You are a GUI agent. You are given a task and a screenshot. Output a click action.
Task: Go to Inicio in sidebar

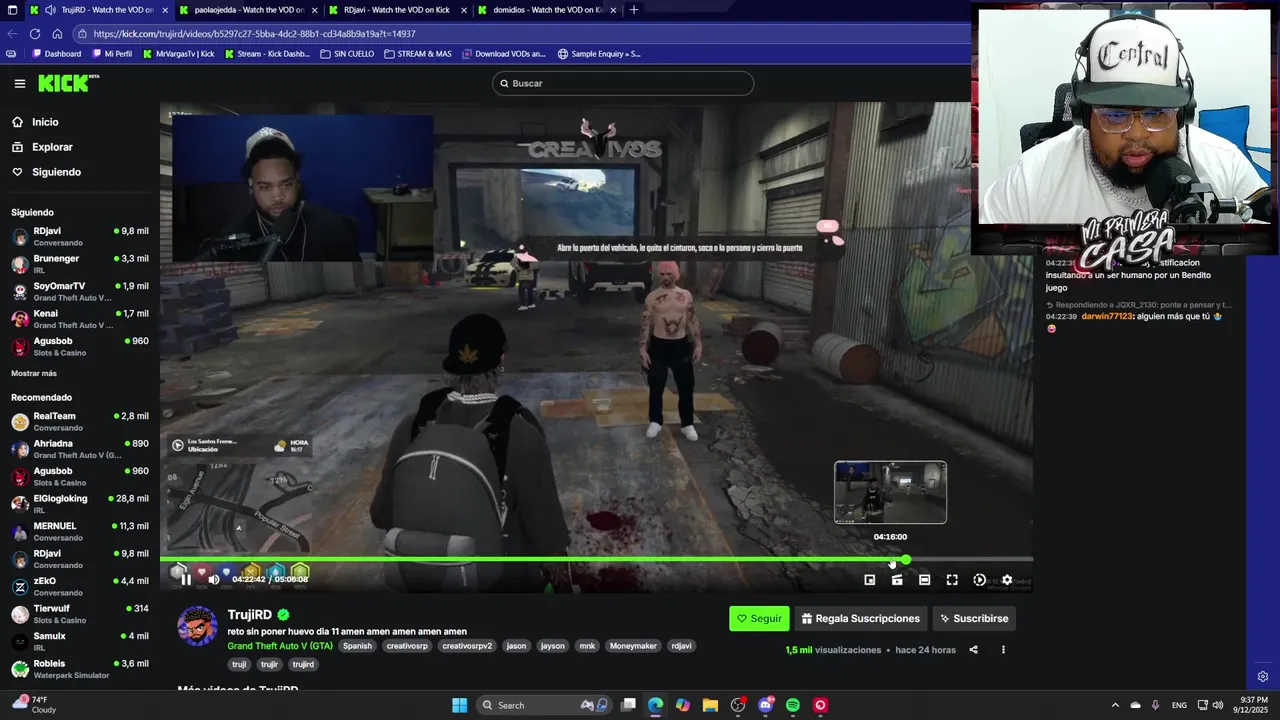pyautogui.click(x=45, y=122)
